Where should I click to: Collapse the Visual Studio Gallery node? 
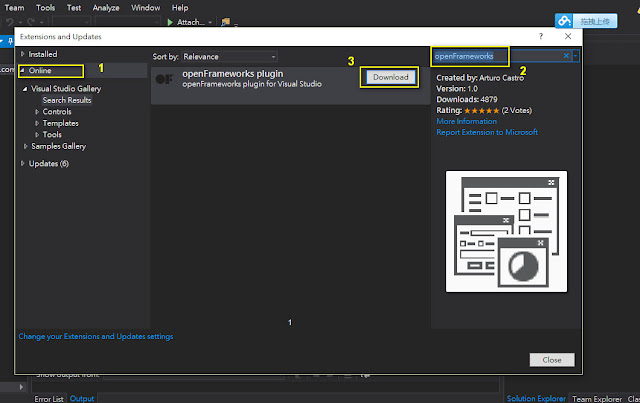pyautogui.click(x=25, y=89)
